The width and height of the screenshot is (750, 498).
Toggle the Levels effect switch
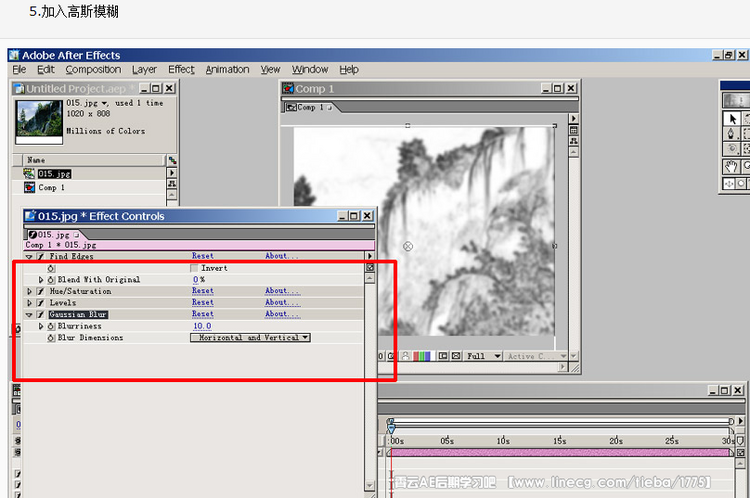click(41, 303)
